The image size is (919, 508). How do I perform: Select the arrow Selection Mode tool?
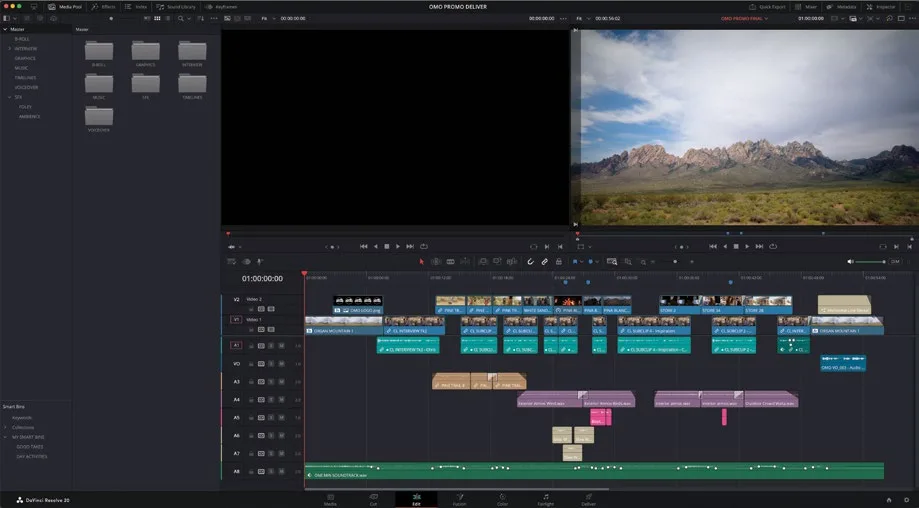click(421, 261)
